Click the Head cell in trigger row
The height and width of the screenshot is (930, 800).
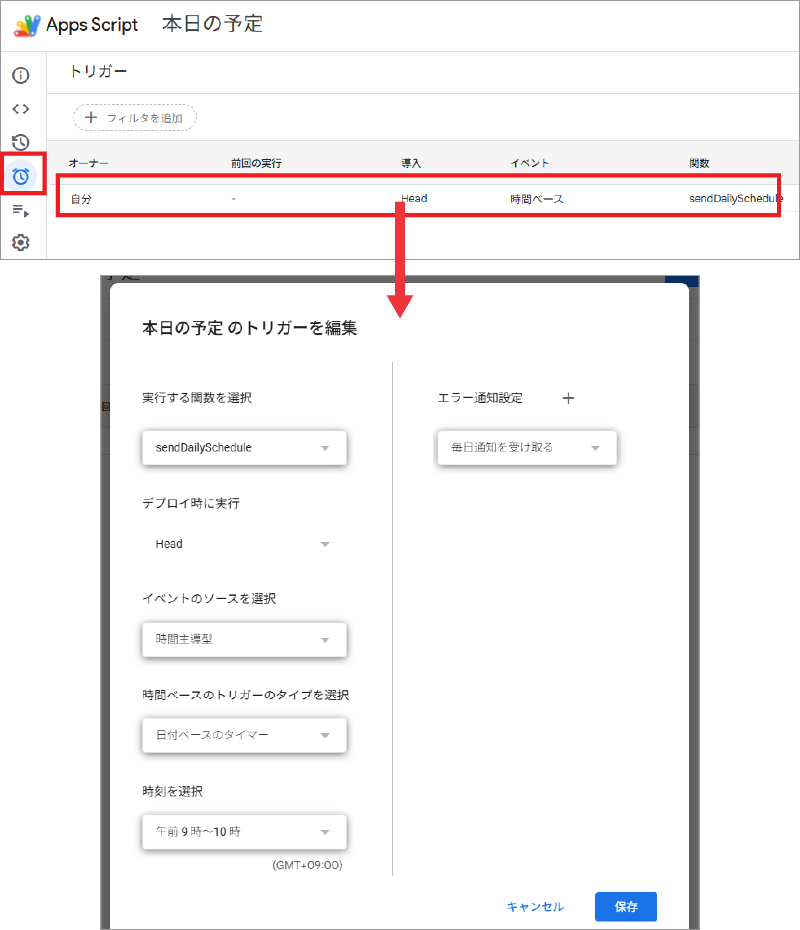point(414,198)
